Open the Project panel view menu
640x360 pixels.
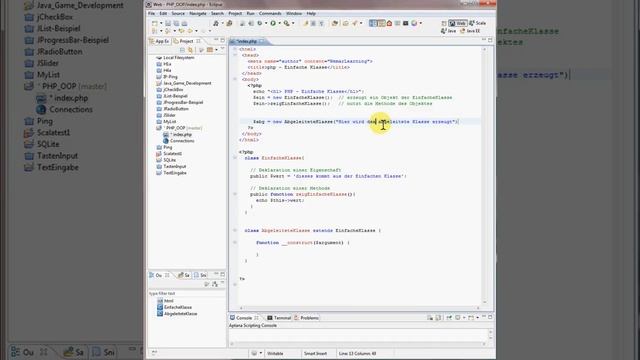222,49
